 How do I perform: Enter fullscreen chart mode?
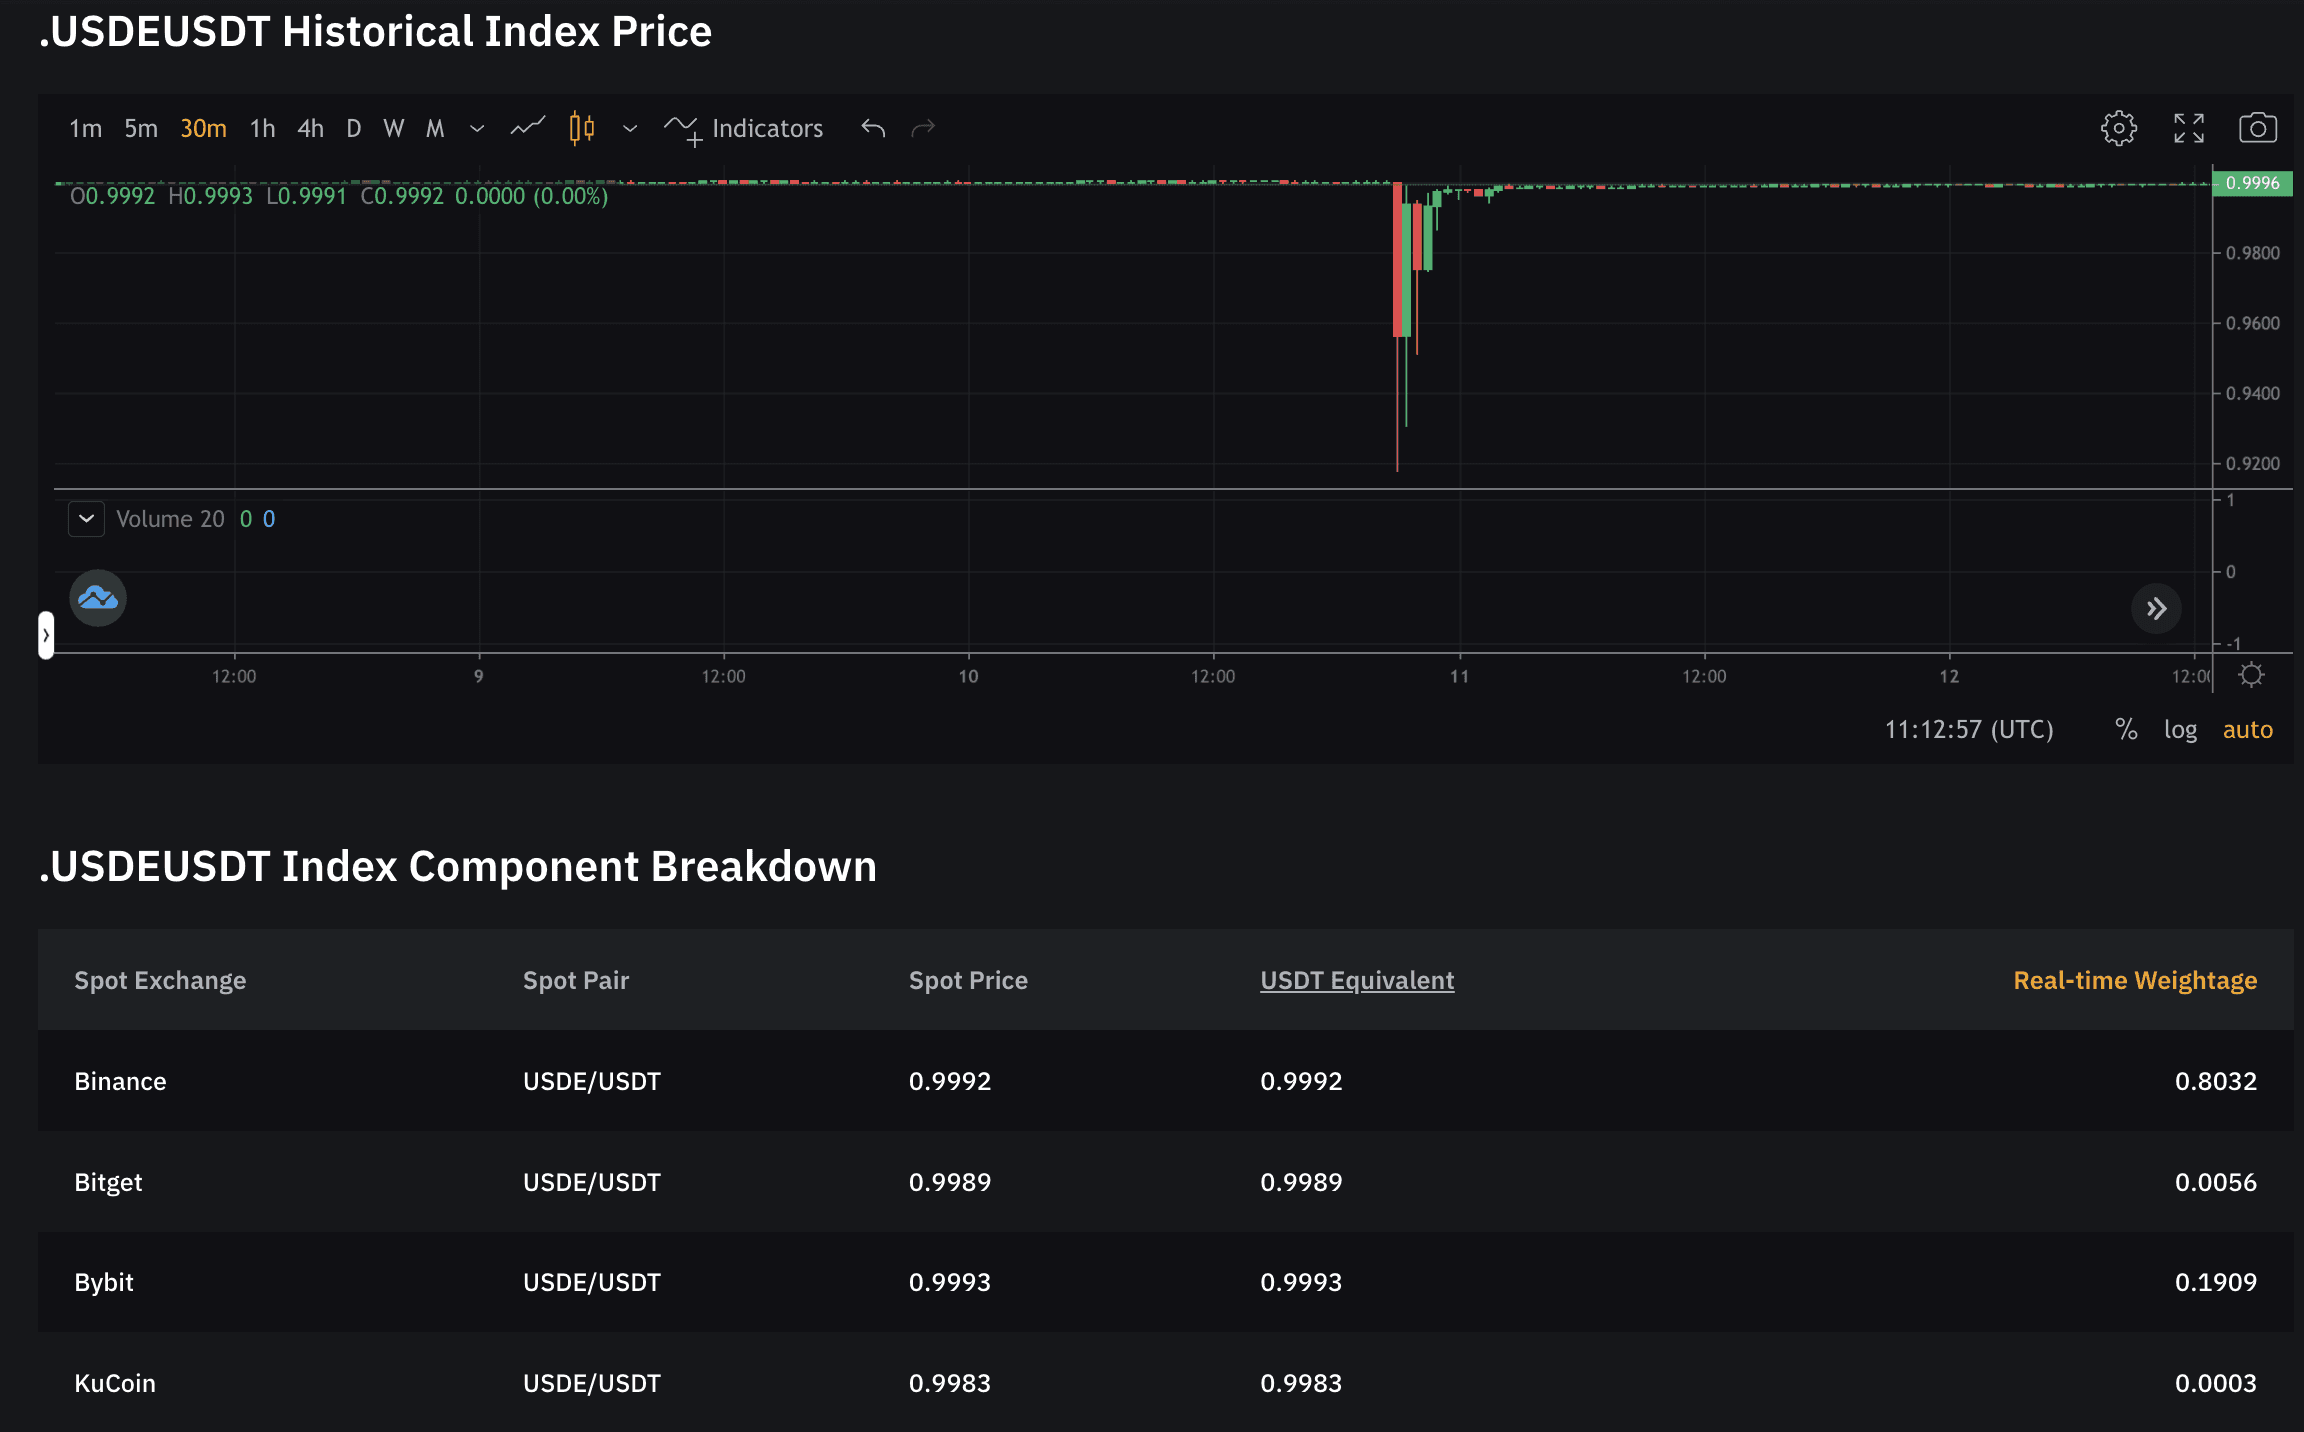tap(2189, 128)
